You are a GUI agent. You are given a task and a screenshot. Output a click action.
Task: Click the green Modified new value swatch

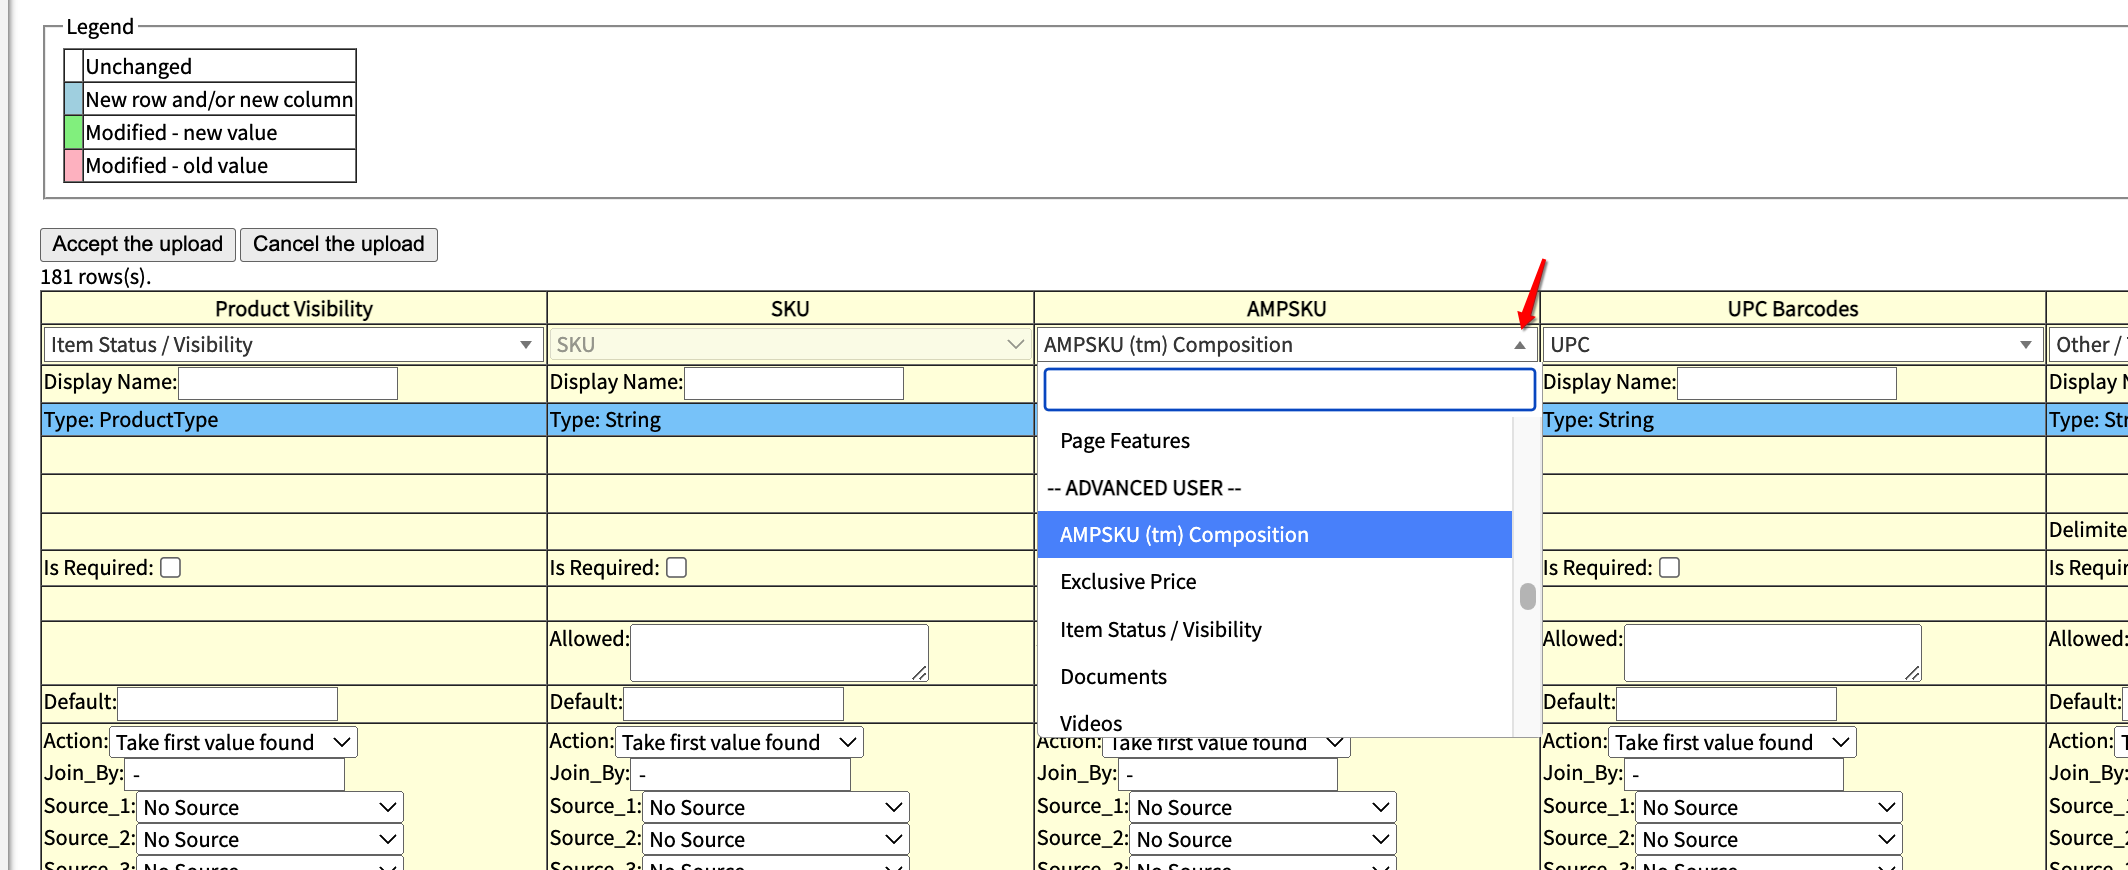pyautogui.click(x=73, y=132)
